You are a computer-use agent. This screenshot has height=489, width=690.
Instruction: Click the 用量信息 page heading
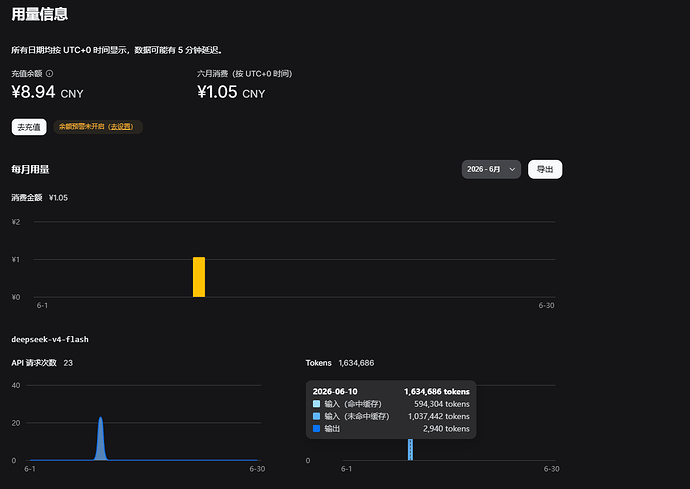point(40,14)
